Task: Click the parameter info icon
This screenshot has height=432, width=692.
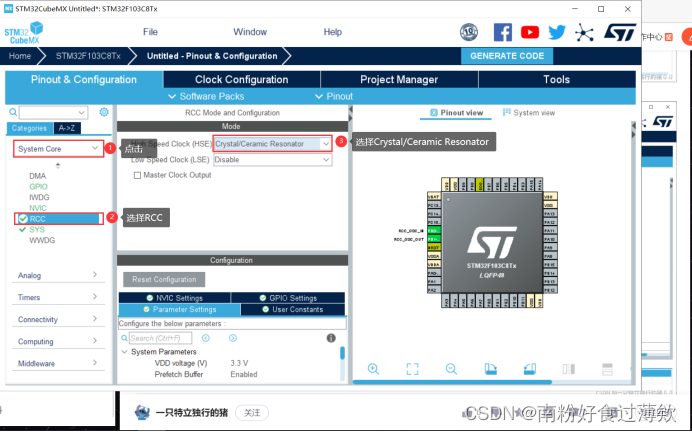Action: pos(331,338)
